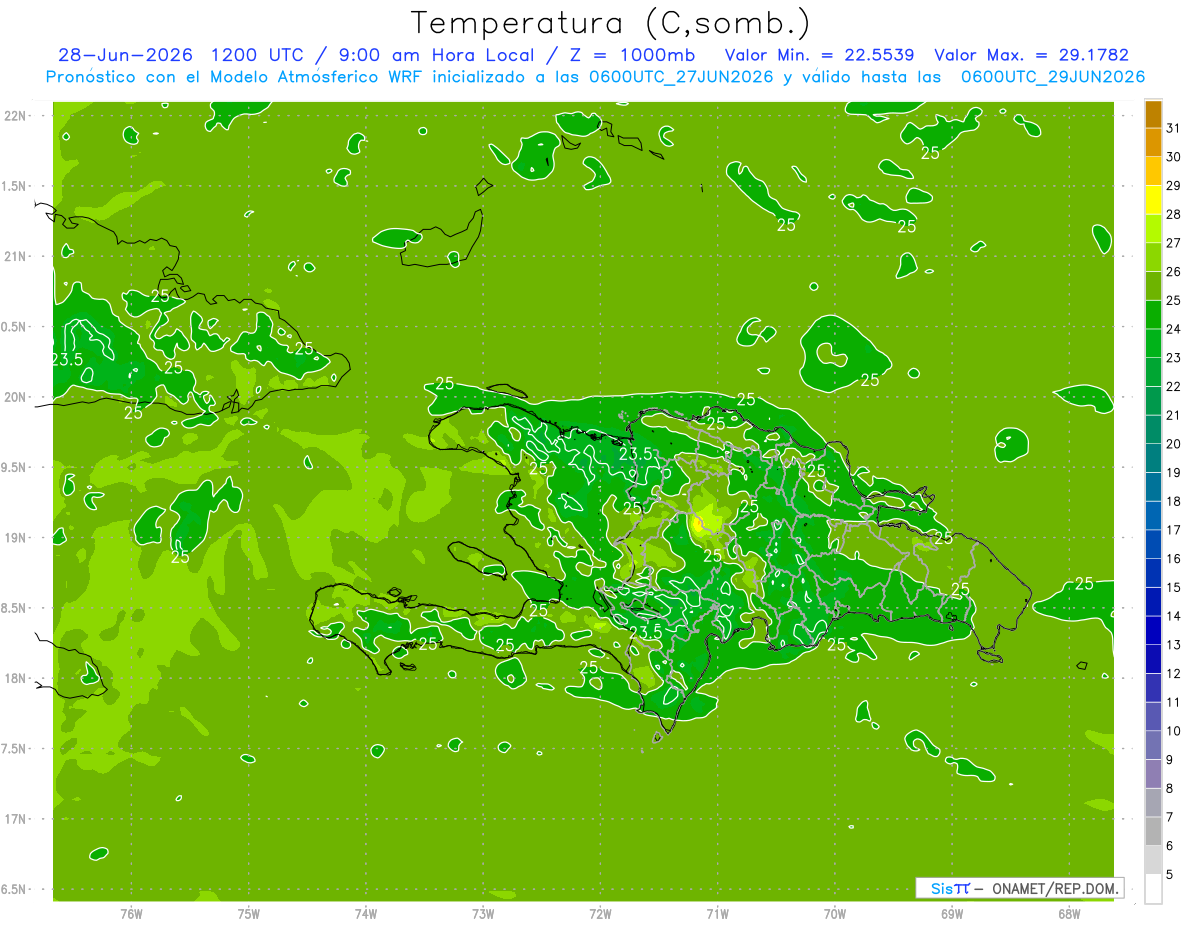Click the "73W" longitude axis label
The width and height of the screenshot is (1200, 927).
pos(483,914)
